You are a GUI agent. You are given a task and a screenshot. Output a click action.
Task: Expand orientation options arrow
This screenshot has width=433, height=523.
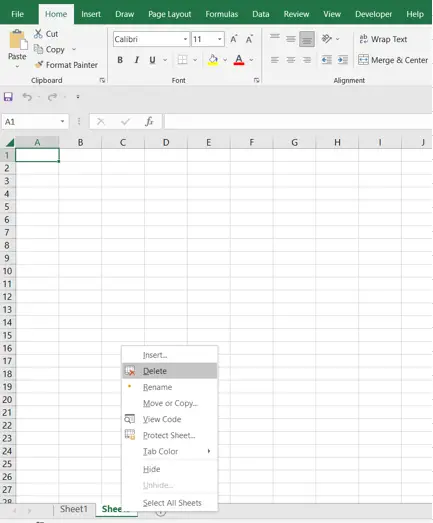click(x=338, y=39)
